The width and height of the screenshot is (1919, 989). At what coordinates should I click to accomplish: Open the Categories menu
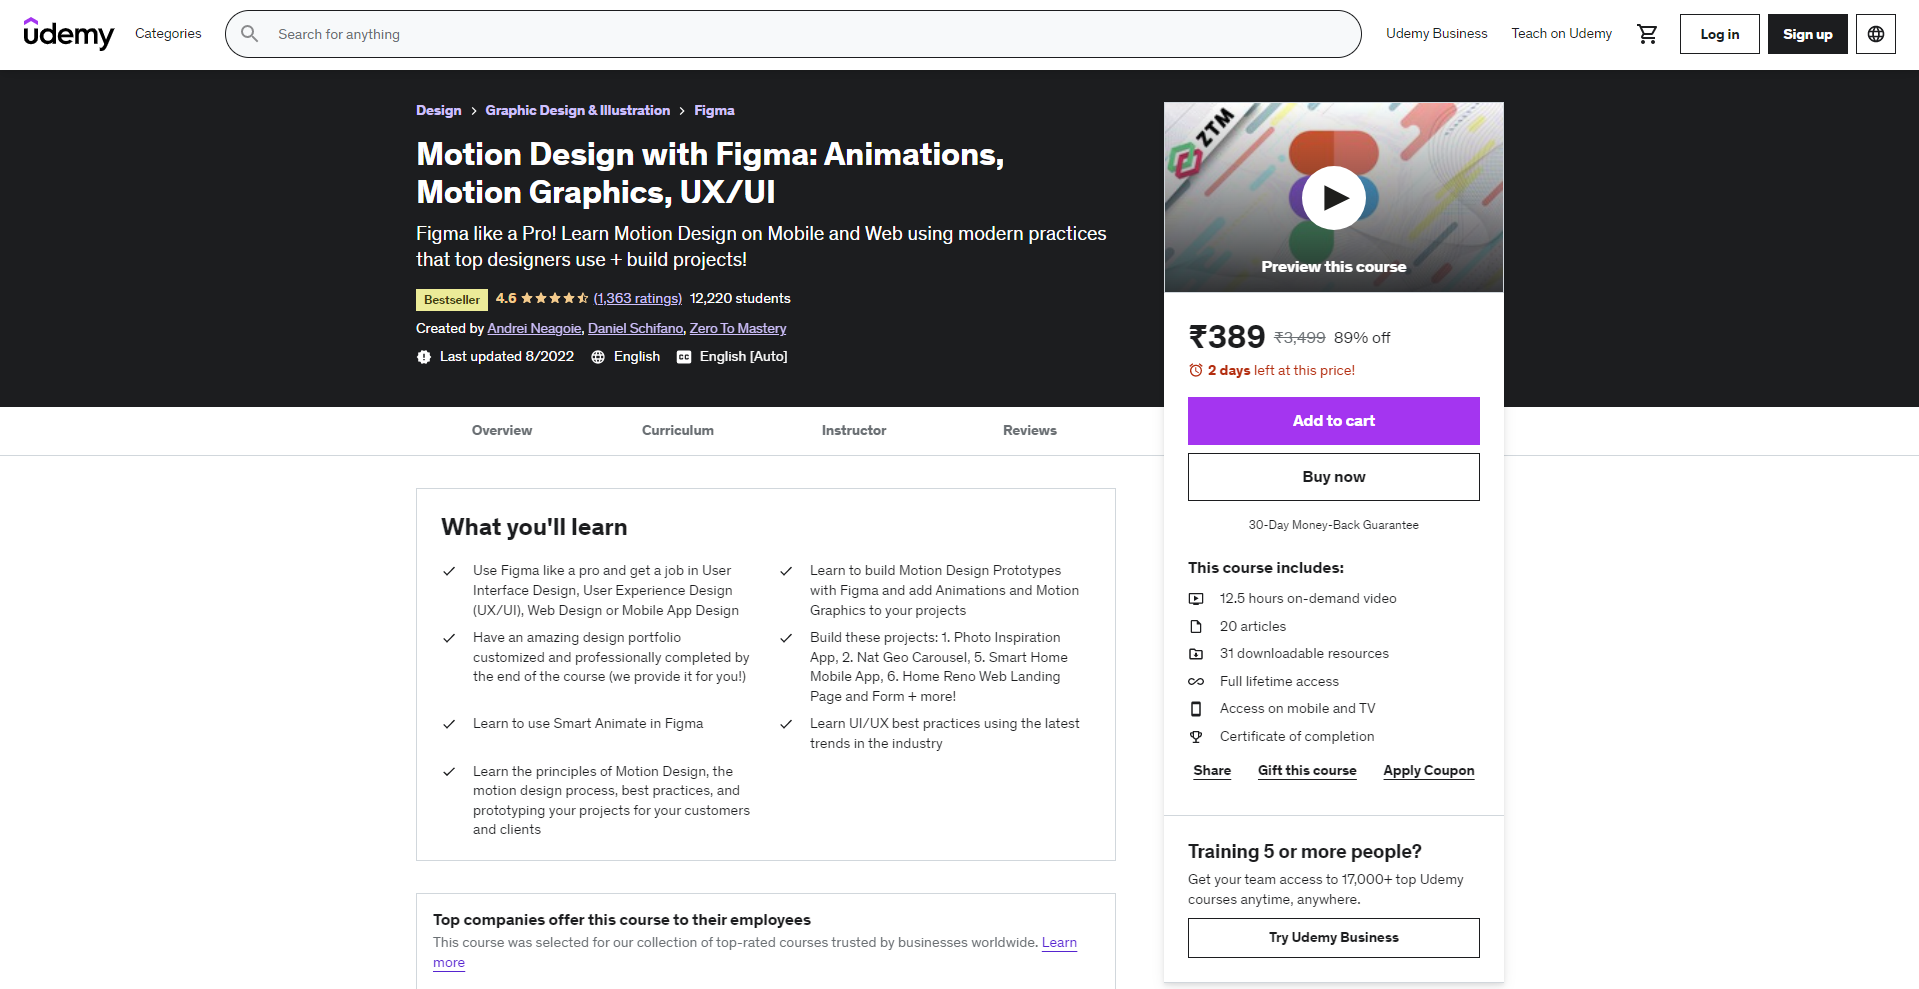168,34
